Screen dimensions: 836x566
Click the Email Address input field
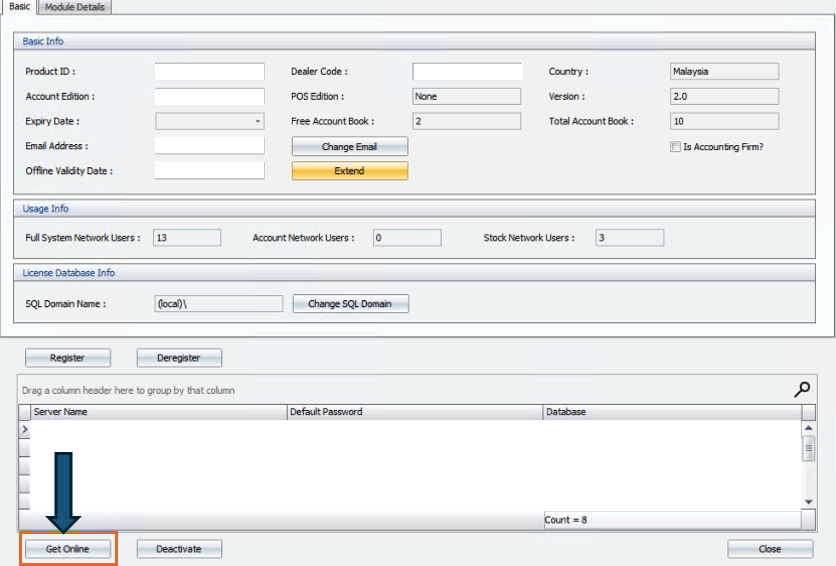click(x=209, y=147)
